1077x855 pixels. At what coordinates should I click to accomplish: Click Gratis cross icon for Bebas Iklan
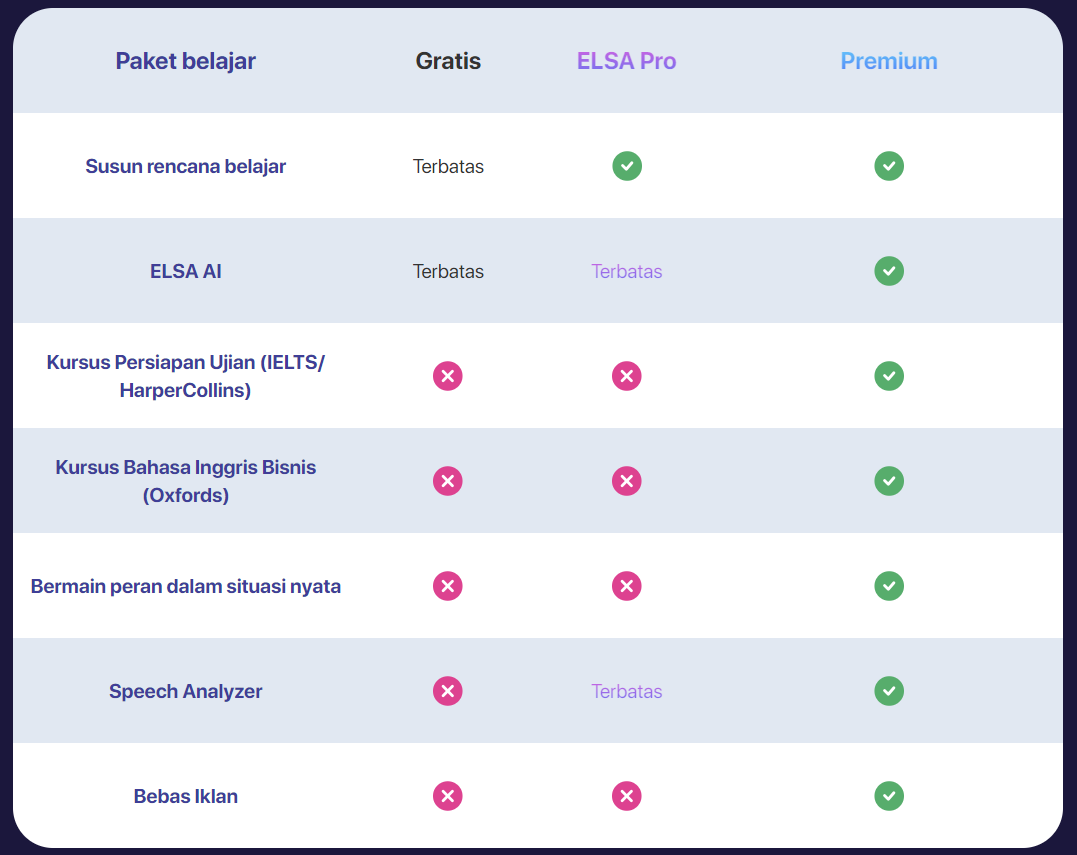click(448, 796)
